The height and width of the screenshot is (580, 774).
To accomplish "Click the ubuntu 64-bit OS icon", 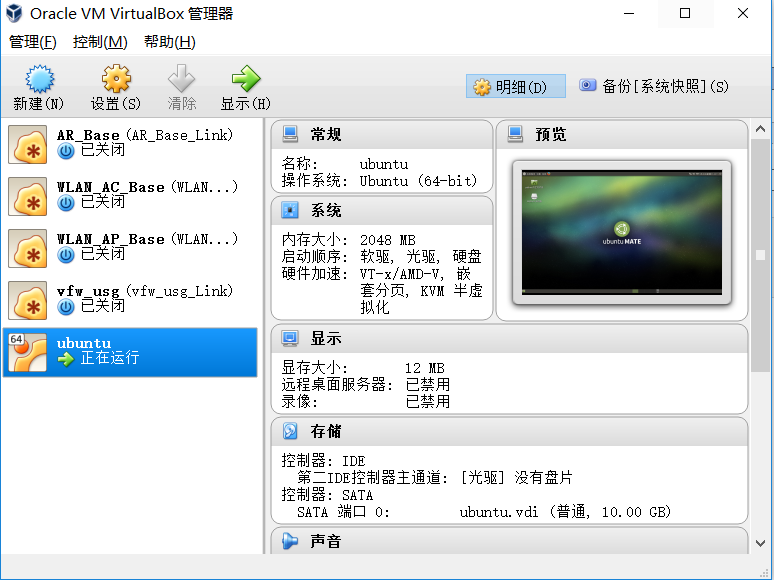I will click(x=28, y=352).
